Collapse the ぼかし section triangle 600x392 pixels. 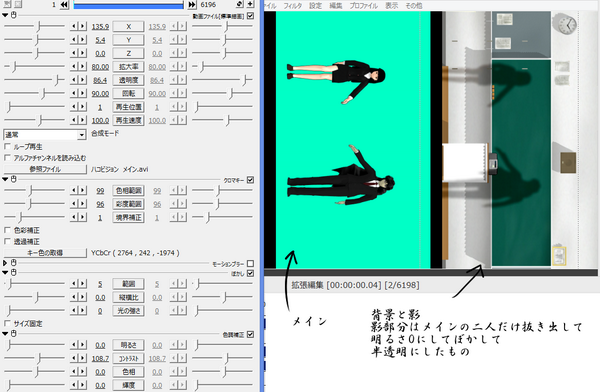point(5,273)
